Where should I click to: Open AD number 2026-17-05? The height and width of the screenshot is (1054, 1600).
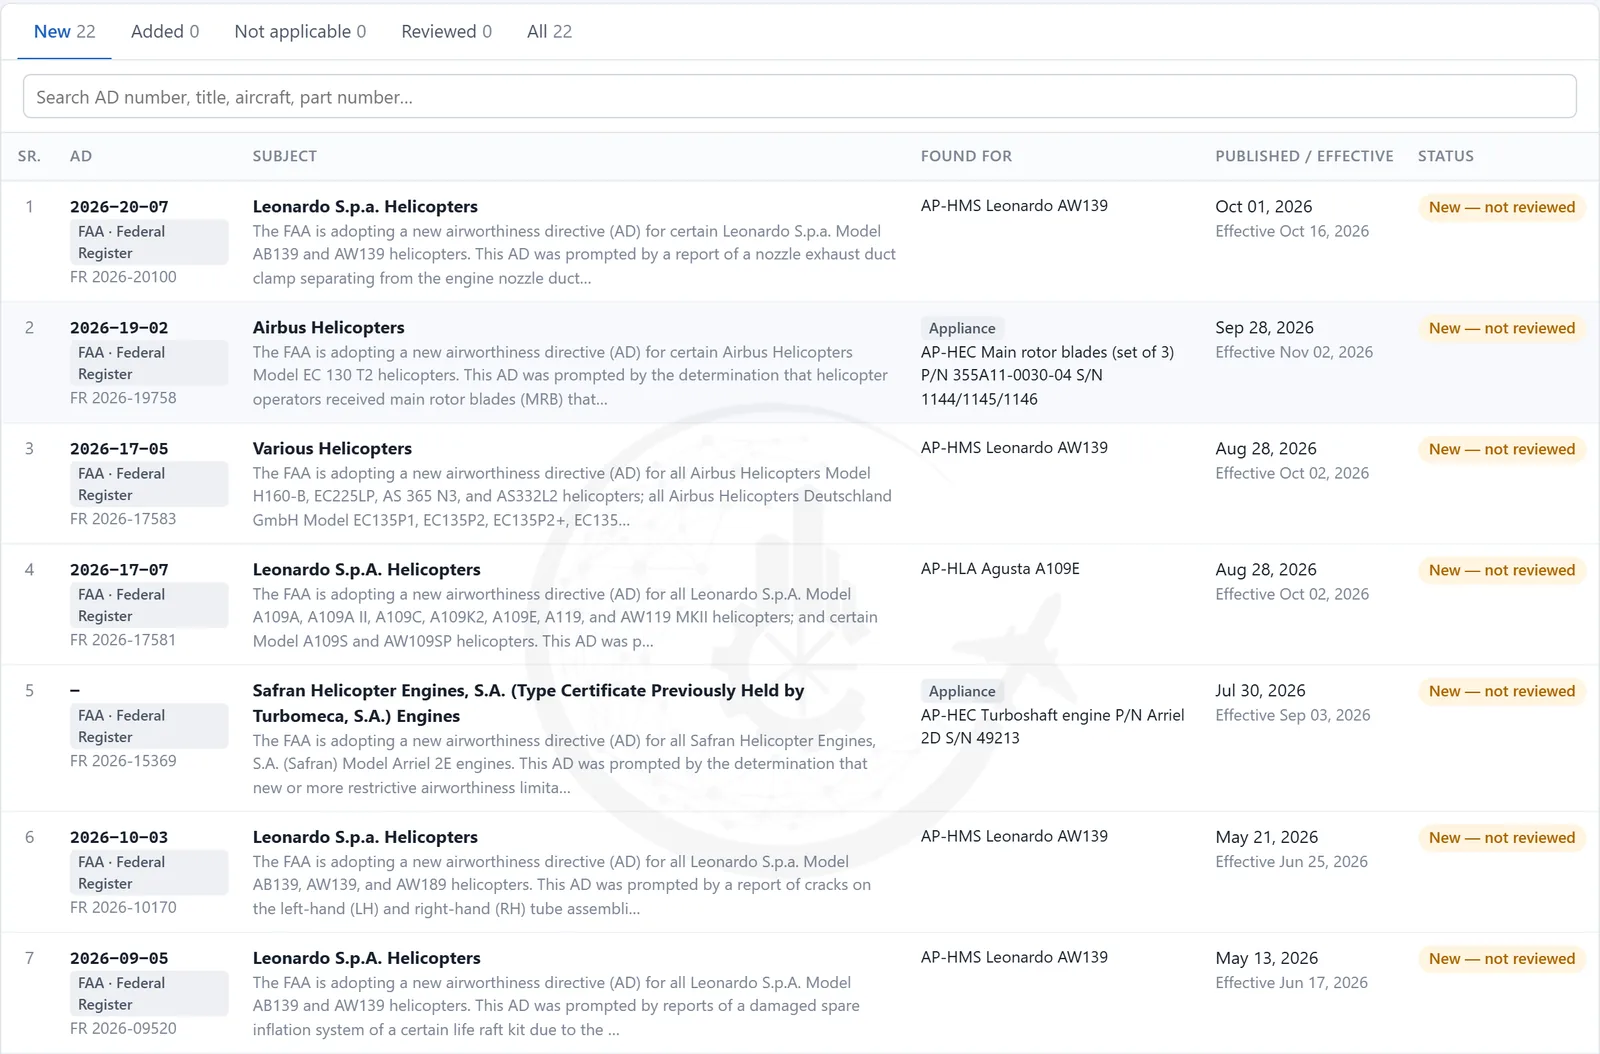click(x=119, y=449)
